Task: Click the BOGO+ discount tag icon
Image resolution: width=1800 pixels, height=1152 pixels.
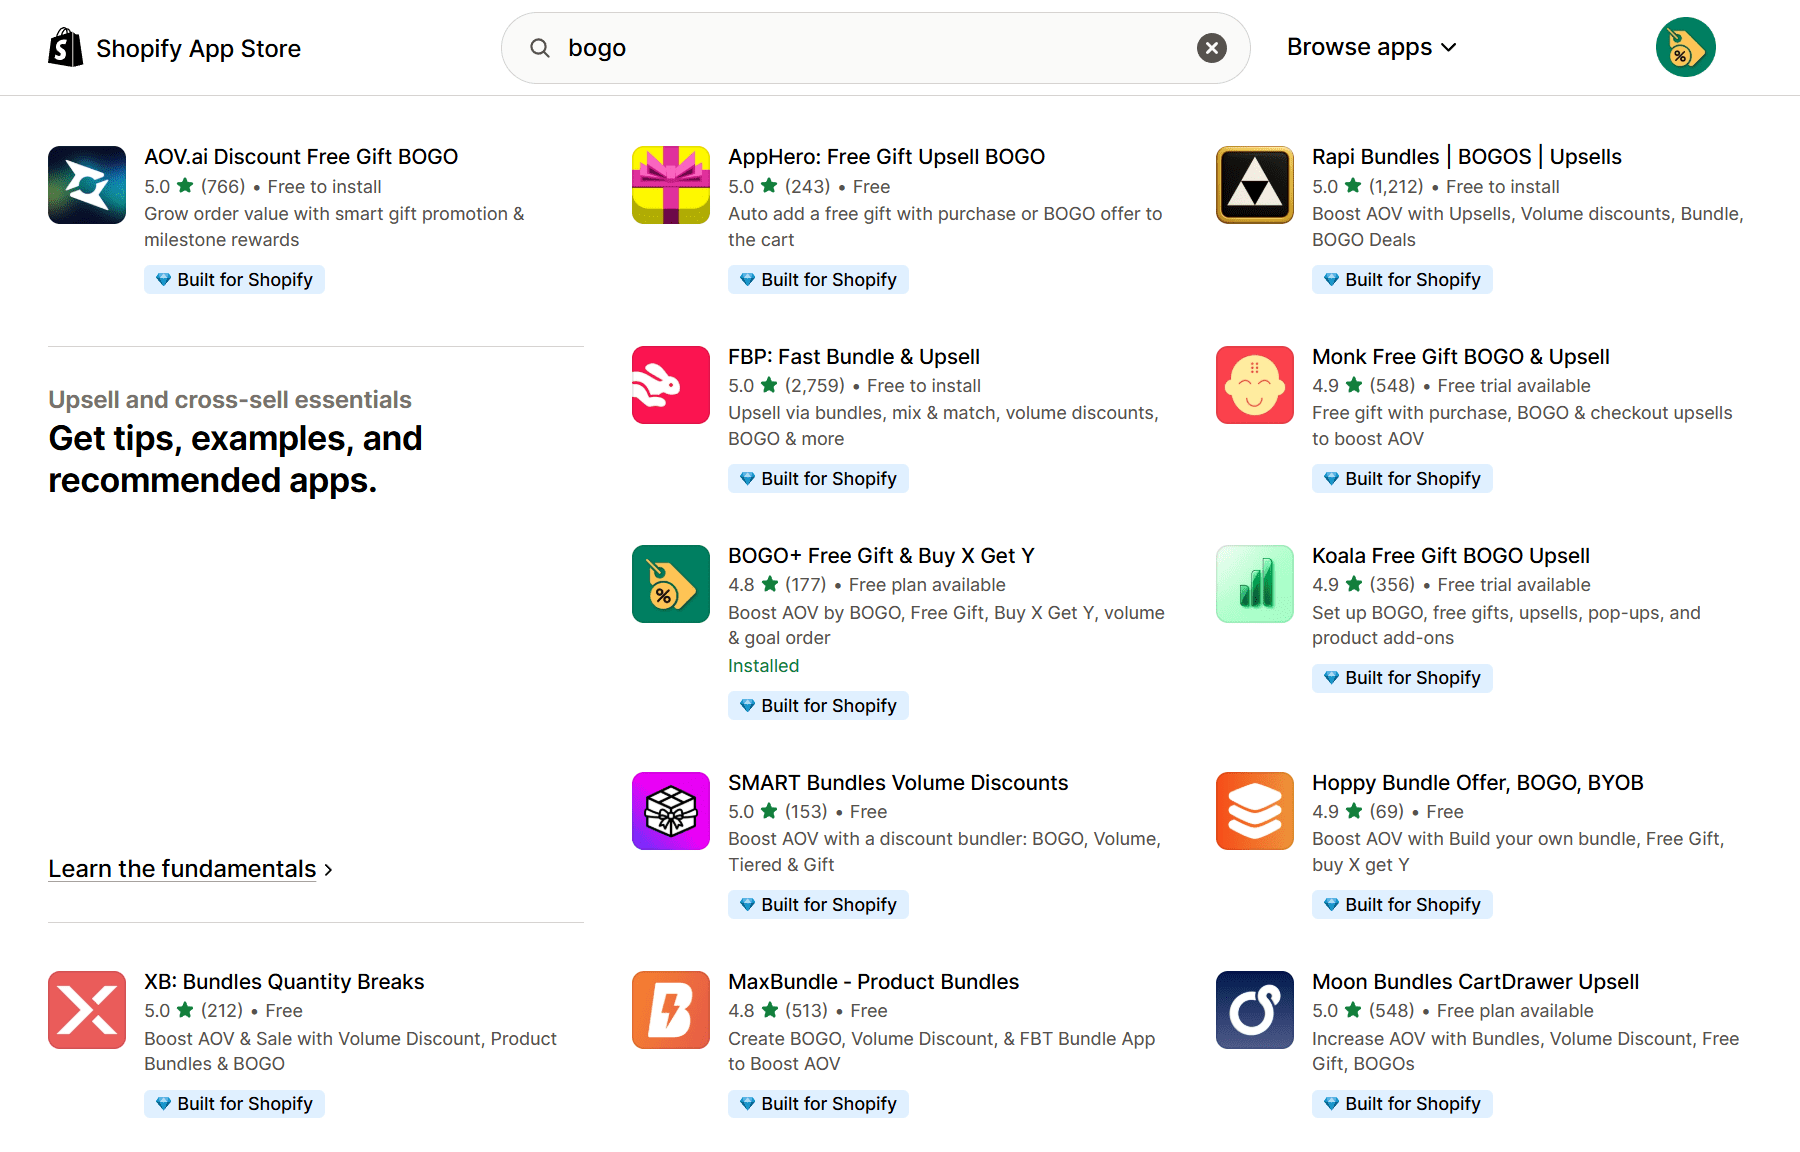Action: [x=671, y=584]
